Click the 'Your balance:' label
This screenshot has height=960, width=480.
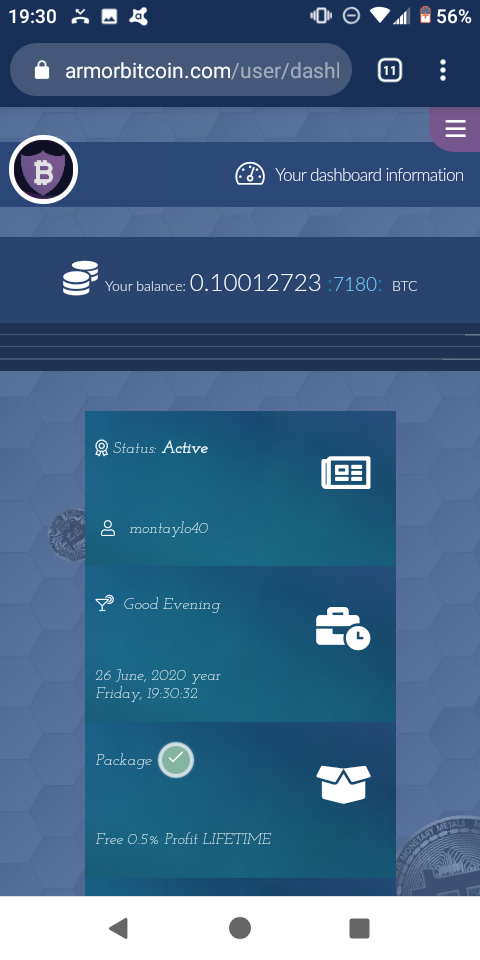coord(145,286)
